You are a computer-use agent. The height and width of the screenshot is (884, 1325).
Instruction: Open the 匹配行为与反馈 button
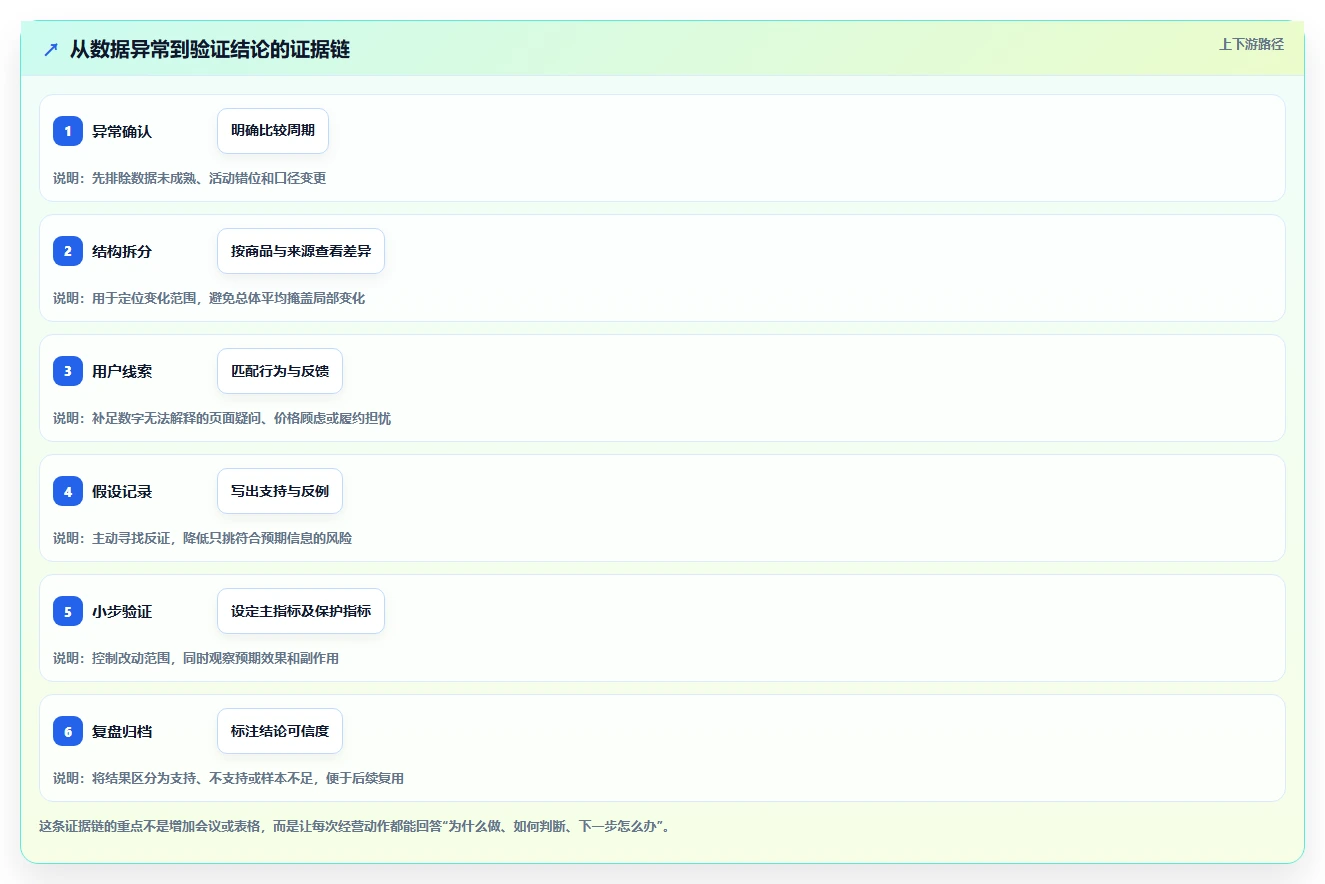(x=280, y=371)
